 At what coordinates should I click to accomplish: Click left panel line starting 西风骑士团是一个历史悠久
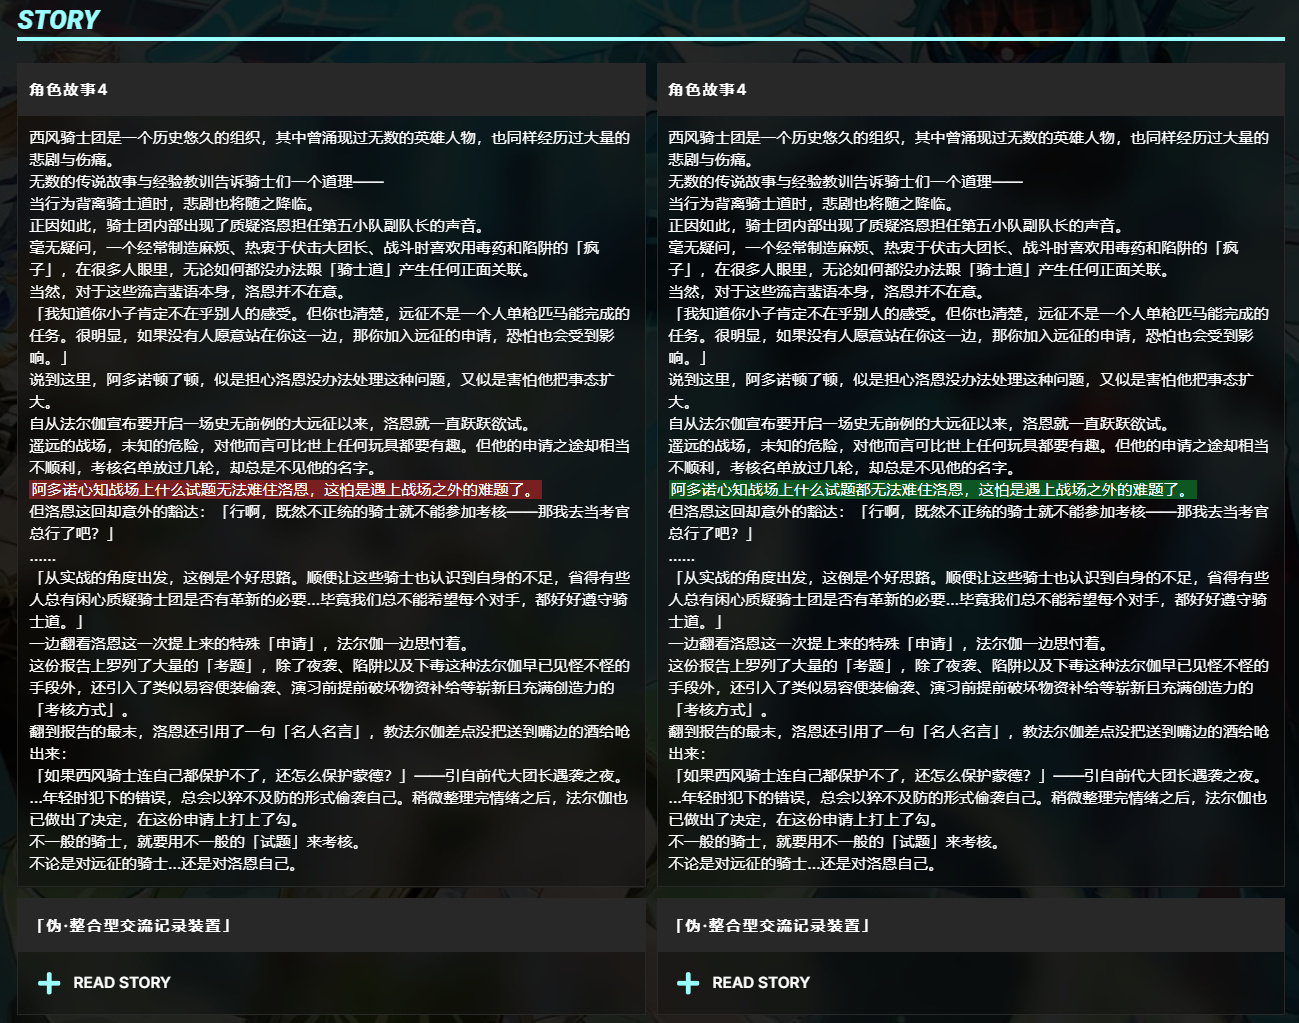coord(330,149)
